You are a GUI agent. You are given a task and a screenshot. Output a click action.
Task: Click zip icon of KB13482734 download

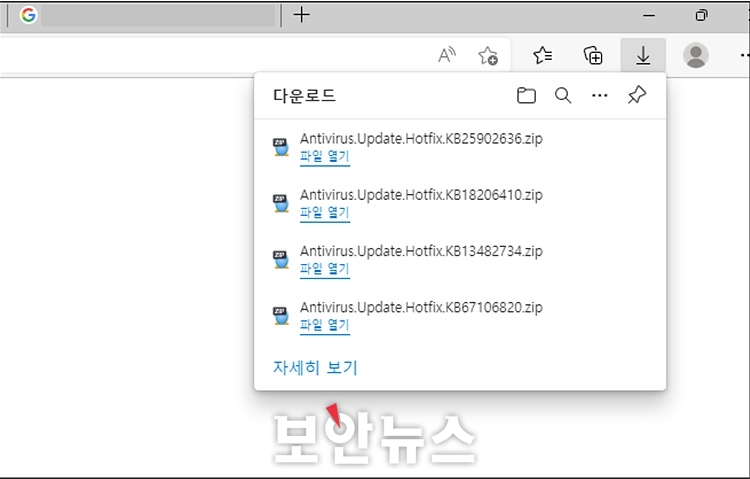click(281, 259)
